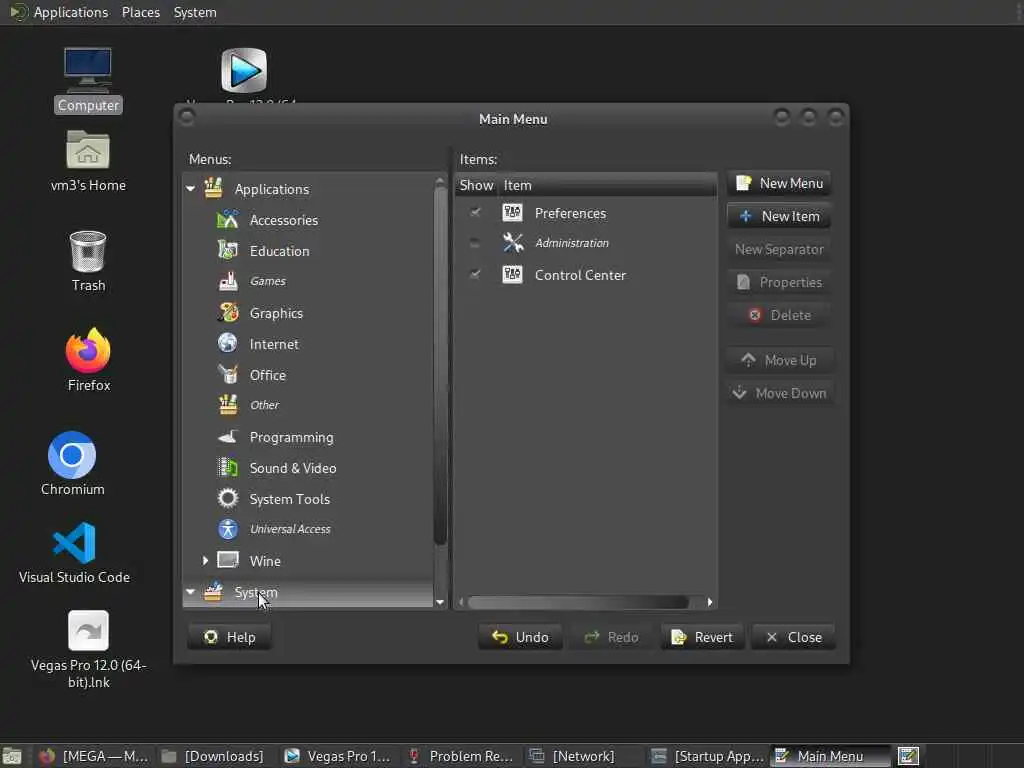Select the Internet tree label
This screenshot has width=1024, height=768.
click(274, 344)
